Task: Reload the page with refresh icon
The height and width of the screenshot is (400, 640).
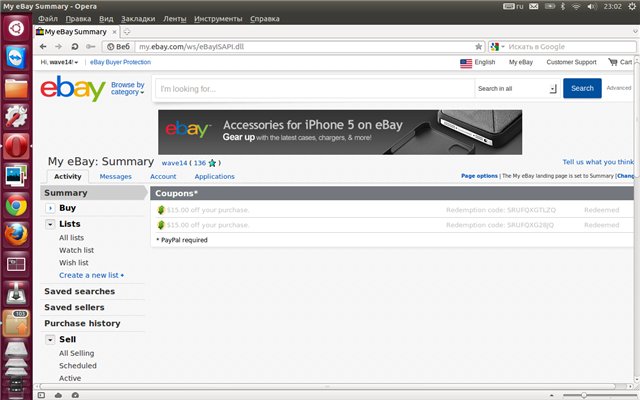Action: (x=75, y=47)
